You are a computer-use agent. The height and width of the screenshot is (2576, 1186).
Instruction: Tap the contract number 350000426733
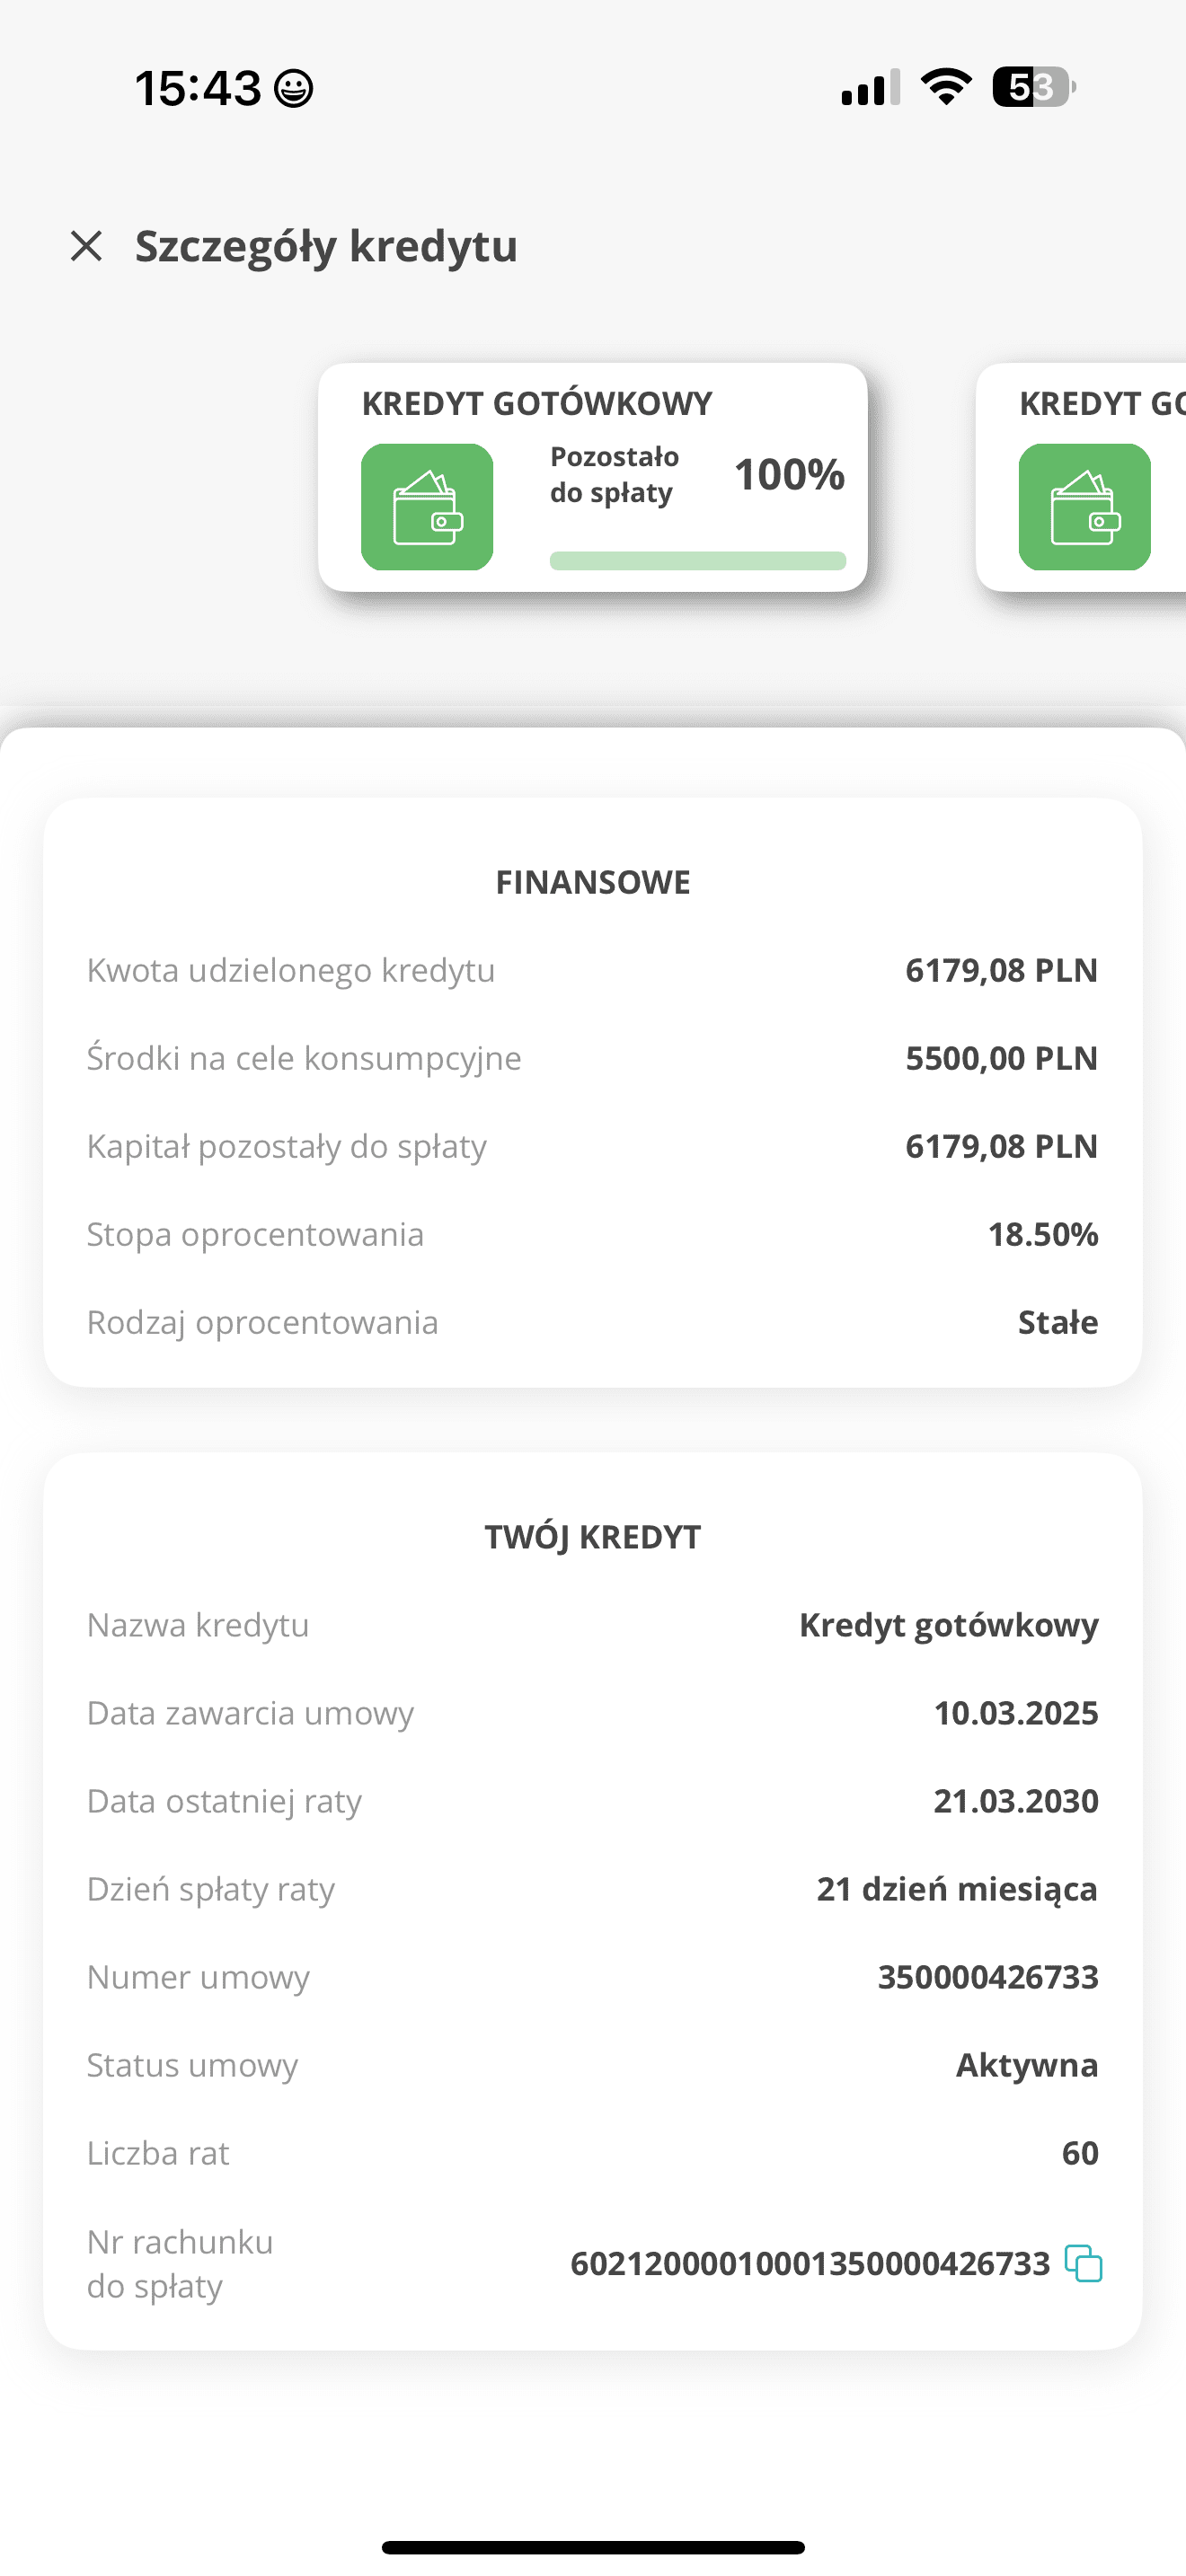988,1977
